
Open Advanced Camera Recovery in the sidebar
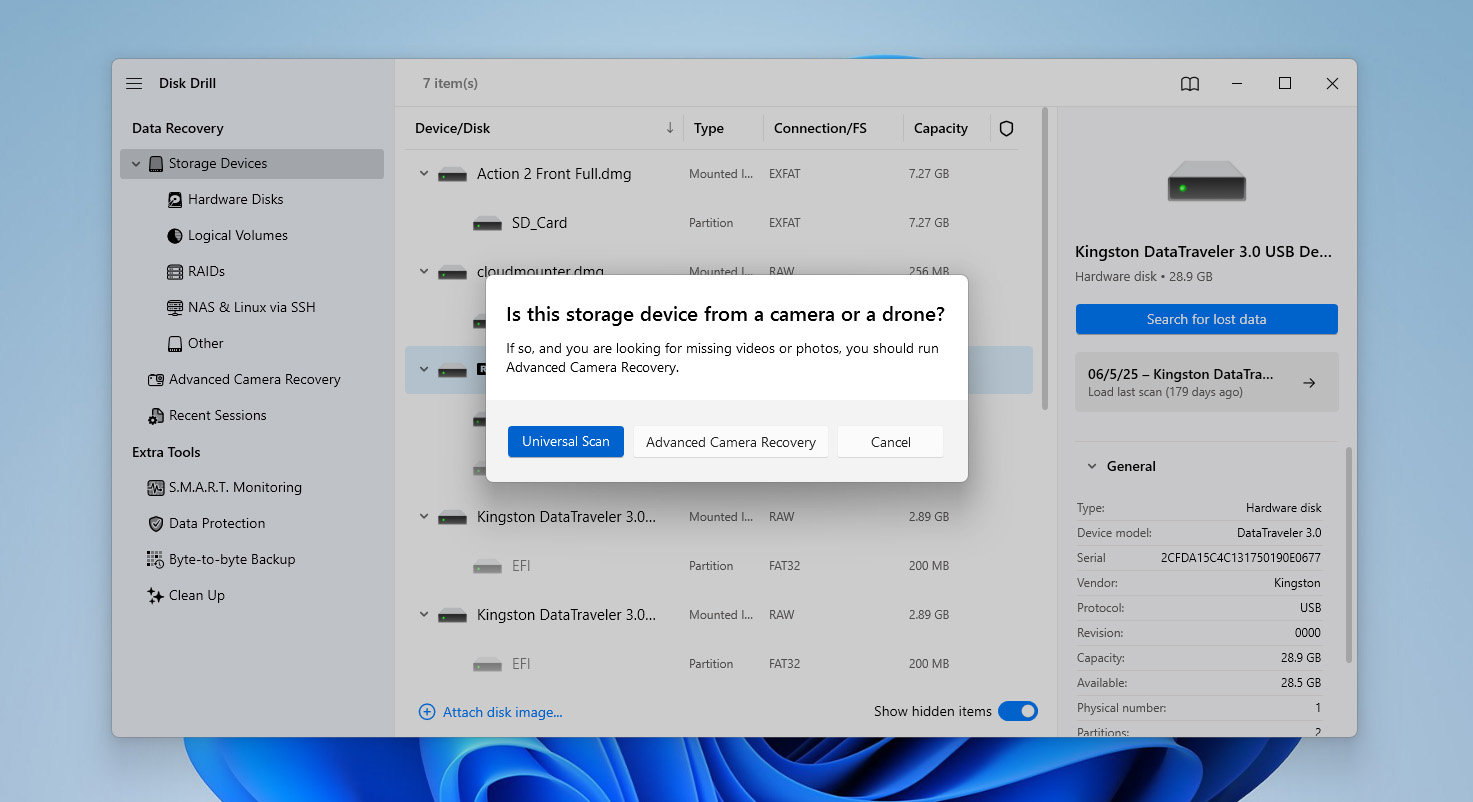point(254,379)
